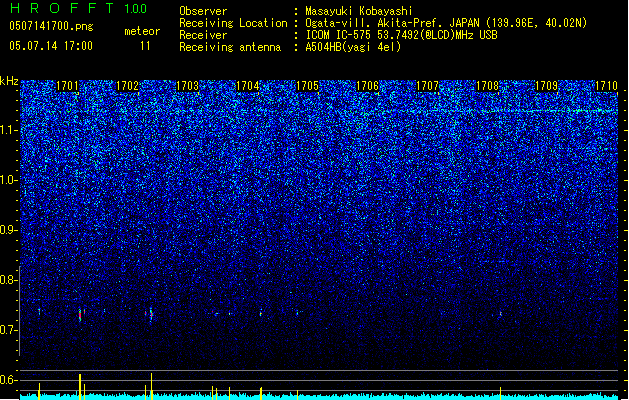Click the 1701 time marker
This screenshot has height=400, width=629.
pos(67,86)
